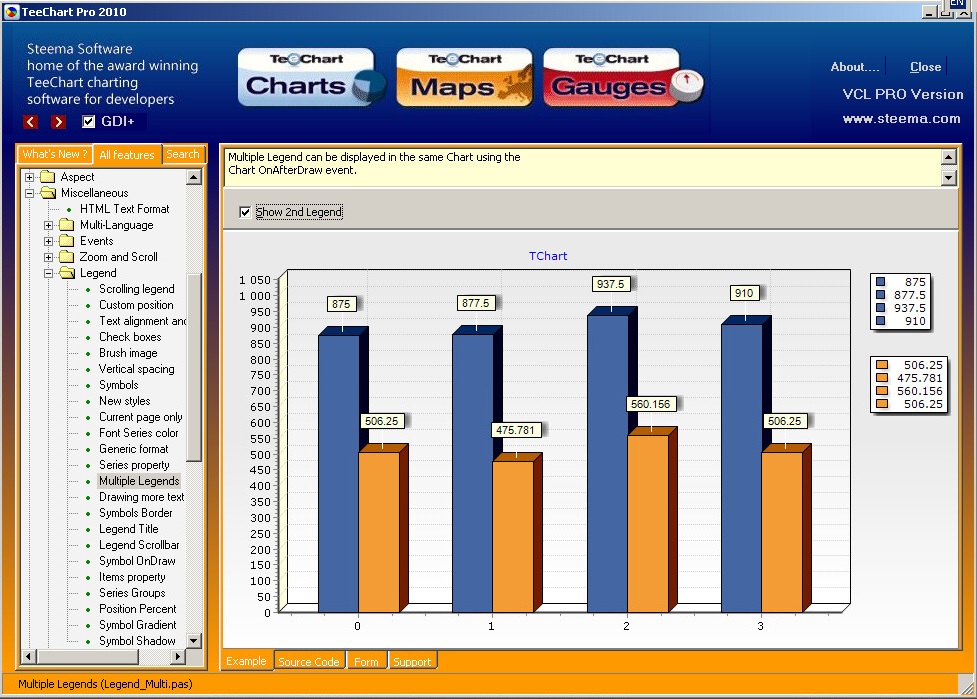
Task: Click the EN language indicator
Action: pyautogui.click(x=957, y=4)
